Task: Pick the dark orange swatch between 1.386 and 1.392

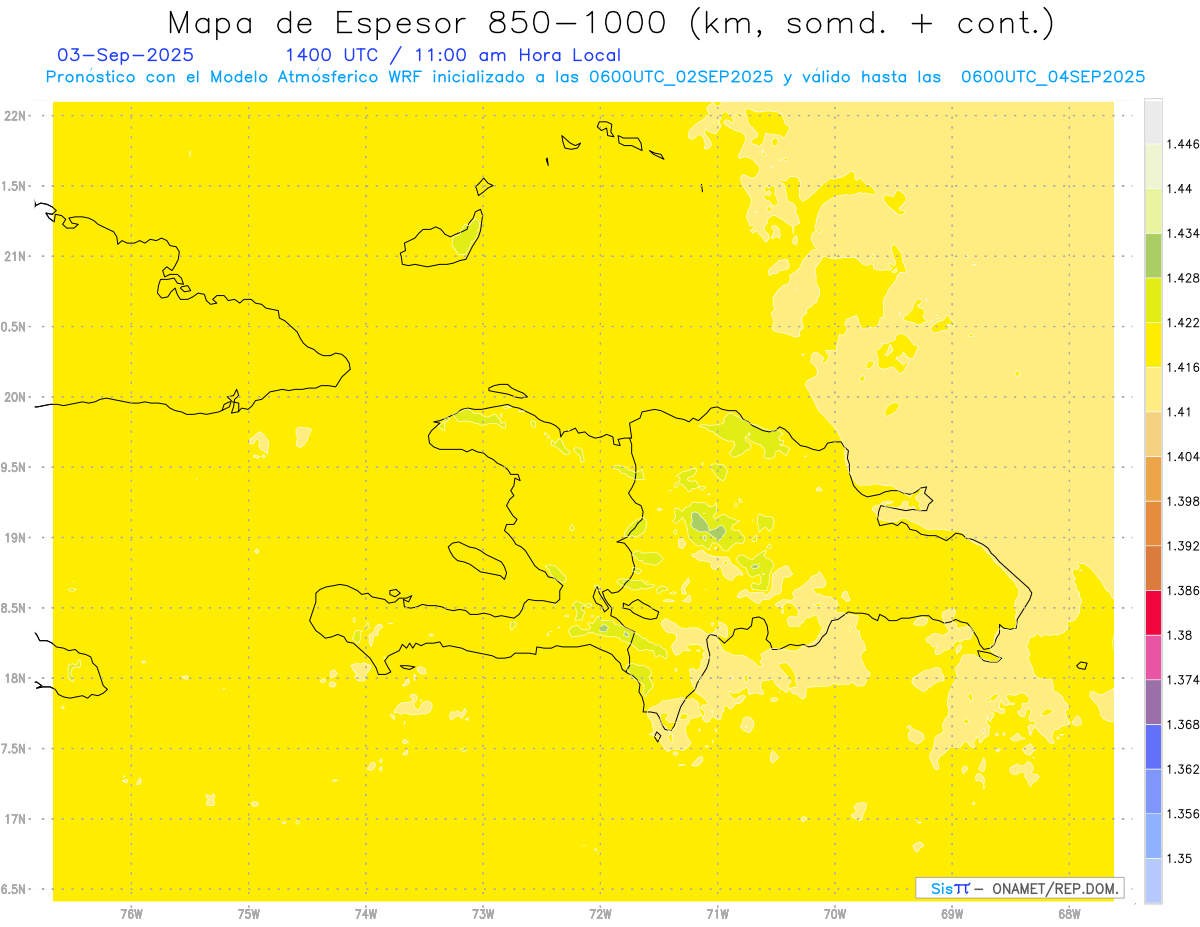Action: click(x=1153, y=568)
